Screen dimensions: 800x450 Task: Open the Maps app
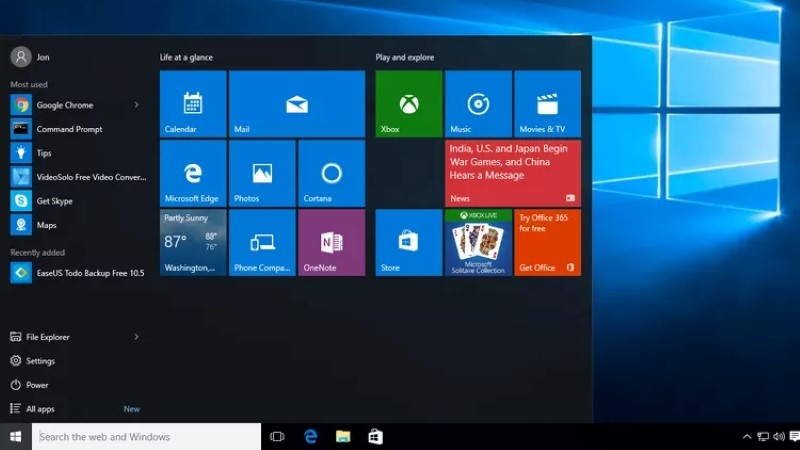[x=77, y=225]
